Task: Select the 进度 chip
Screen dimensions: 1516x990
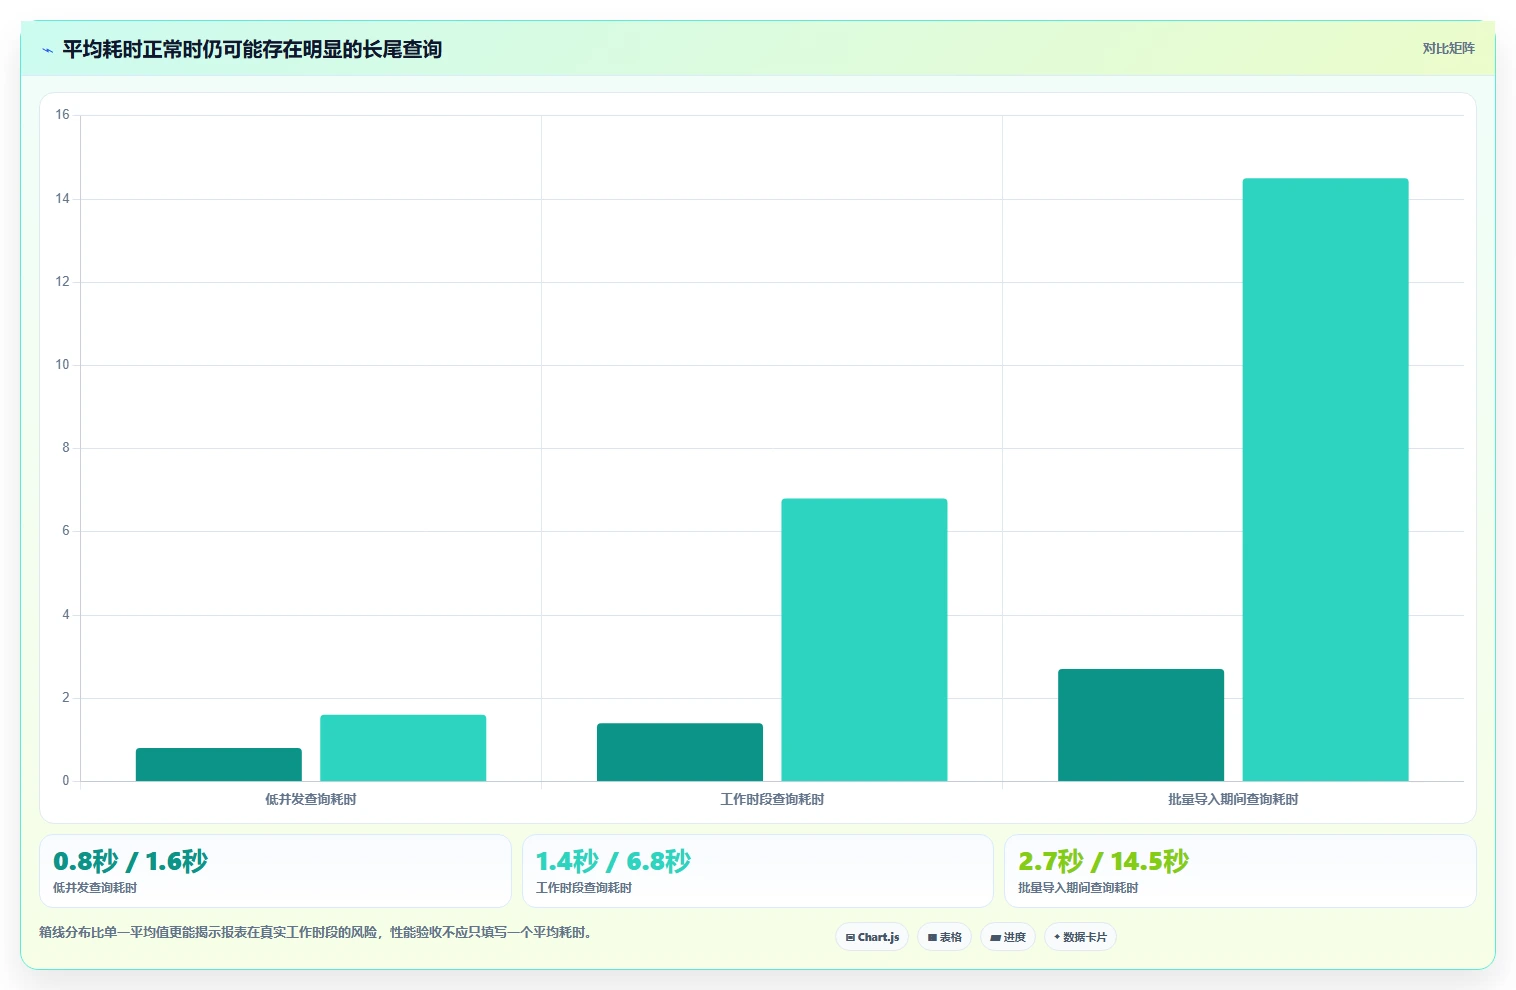Action: [1008, 937]
